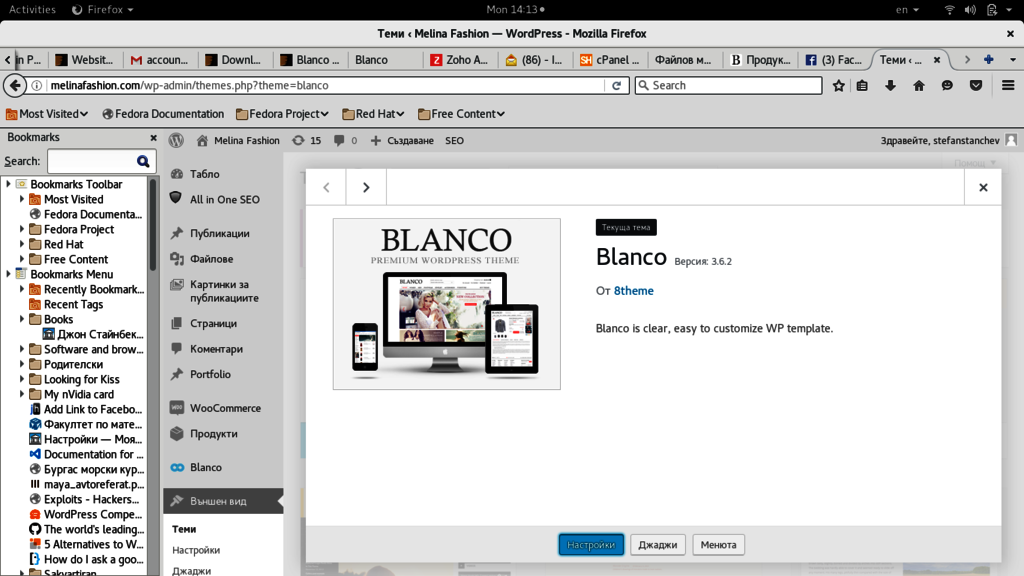This screenshot has width=1024, height=576.
Task: Open the en language selector
Action: (907, 10)
